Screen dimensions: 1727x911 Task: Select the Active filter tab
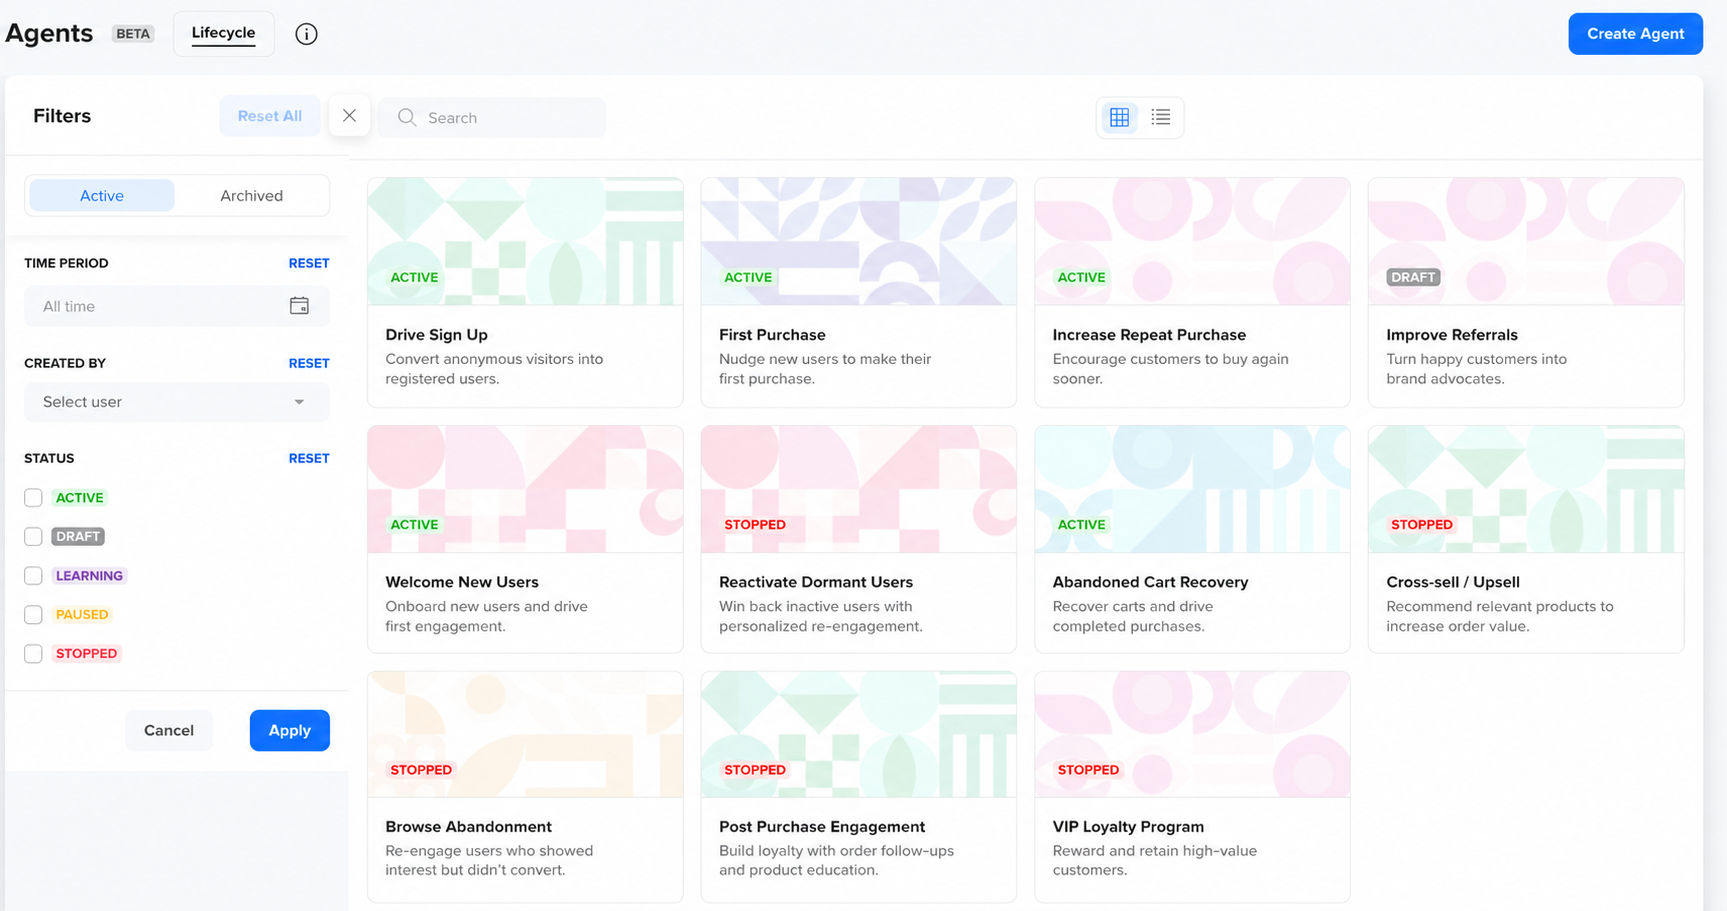pyautogui.click(x=102, y=195)
